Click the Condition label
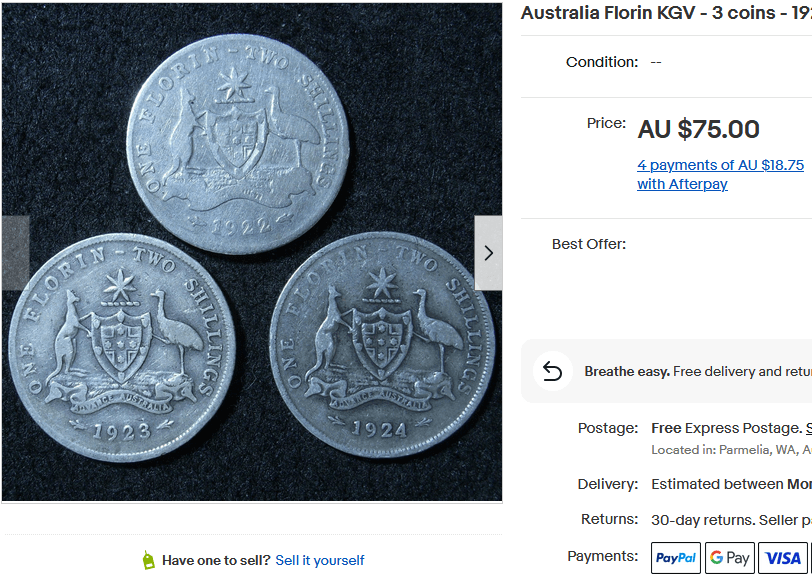The height and width of the screenshot is (579, 812). tap(602, 62)
